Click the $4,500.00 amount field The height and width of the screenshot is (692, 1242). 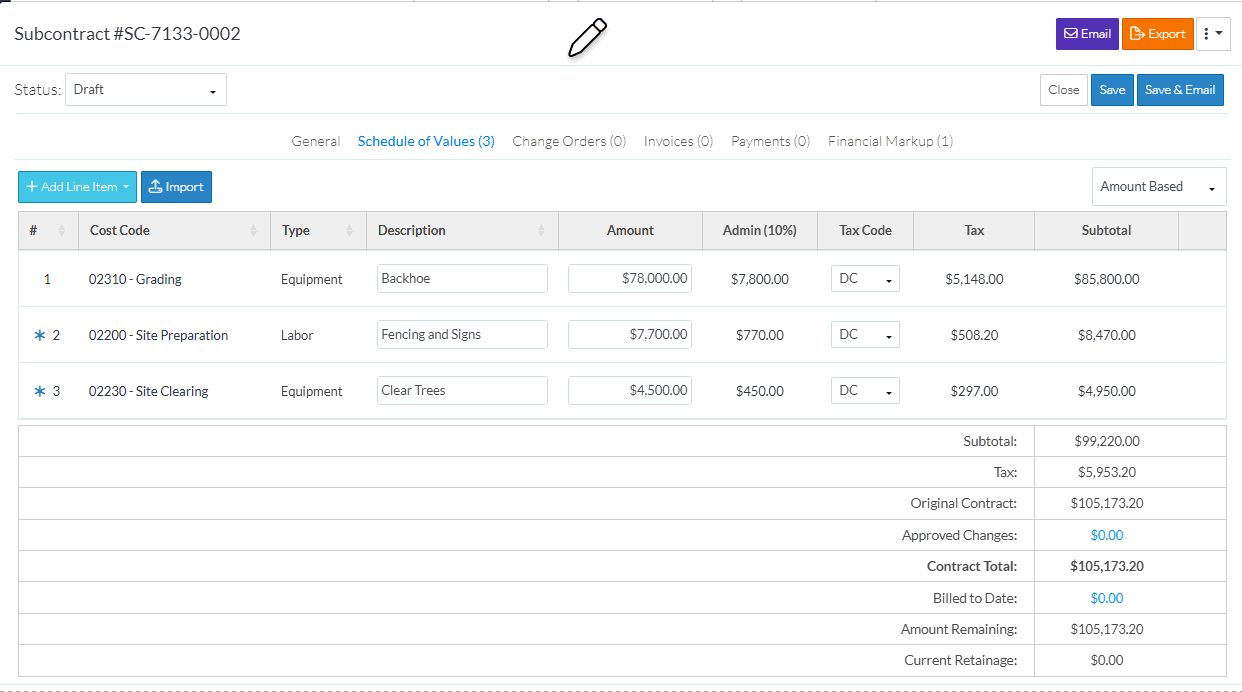click(x=630, y=390)
